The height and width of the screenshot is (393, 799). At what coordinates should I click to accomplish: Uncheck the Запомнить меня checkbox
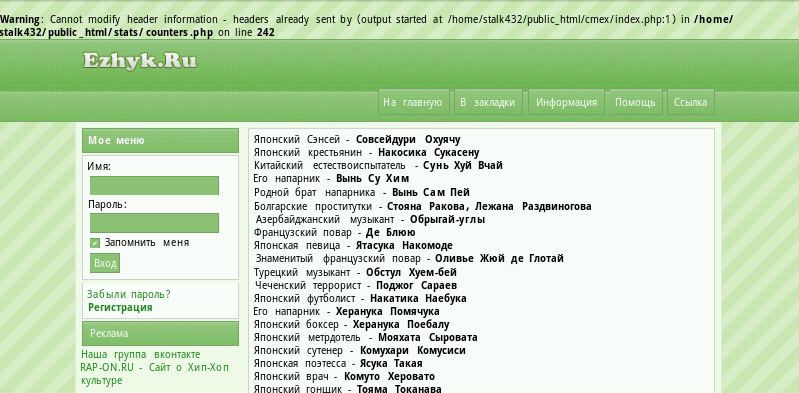[x=95, y=243]
